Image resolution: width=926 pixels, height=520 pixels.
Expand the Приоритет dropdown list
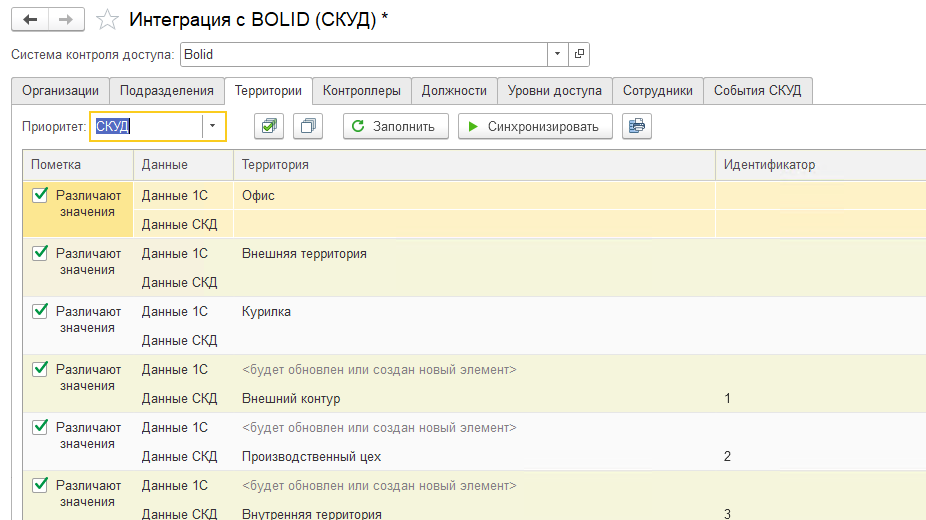tap(213, 126)
